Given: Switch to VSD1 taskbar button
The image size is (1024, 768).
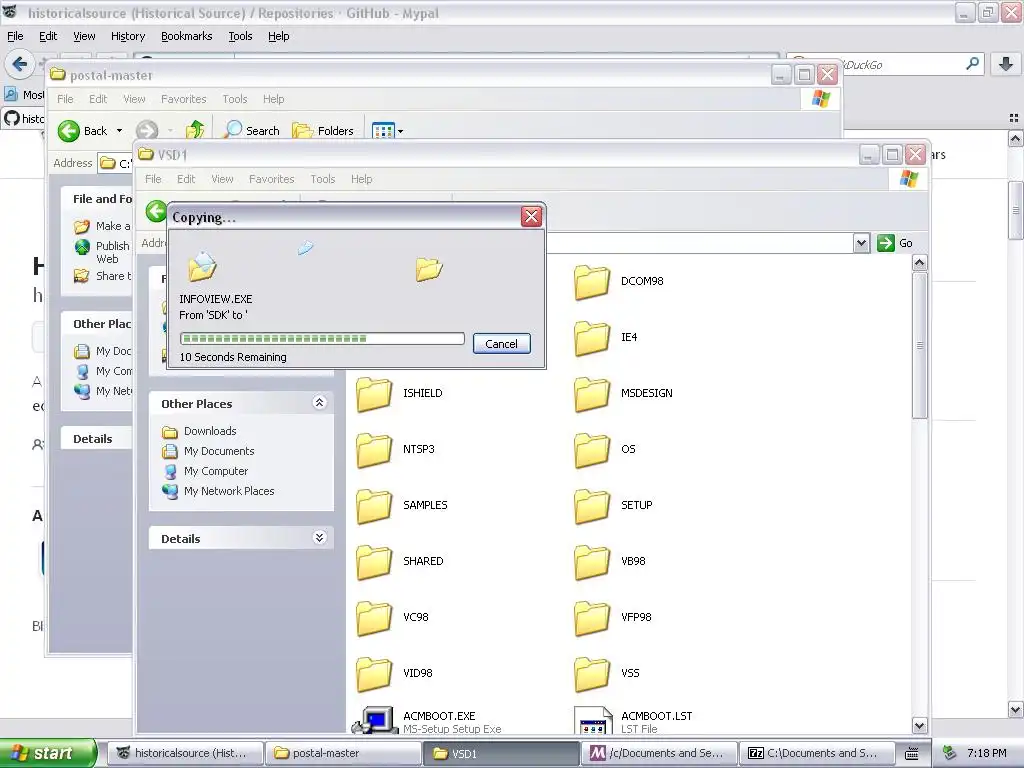Looking at the screenshot, I should point(502,753).
